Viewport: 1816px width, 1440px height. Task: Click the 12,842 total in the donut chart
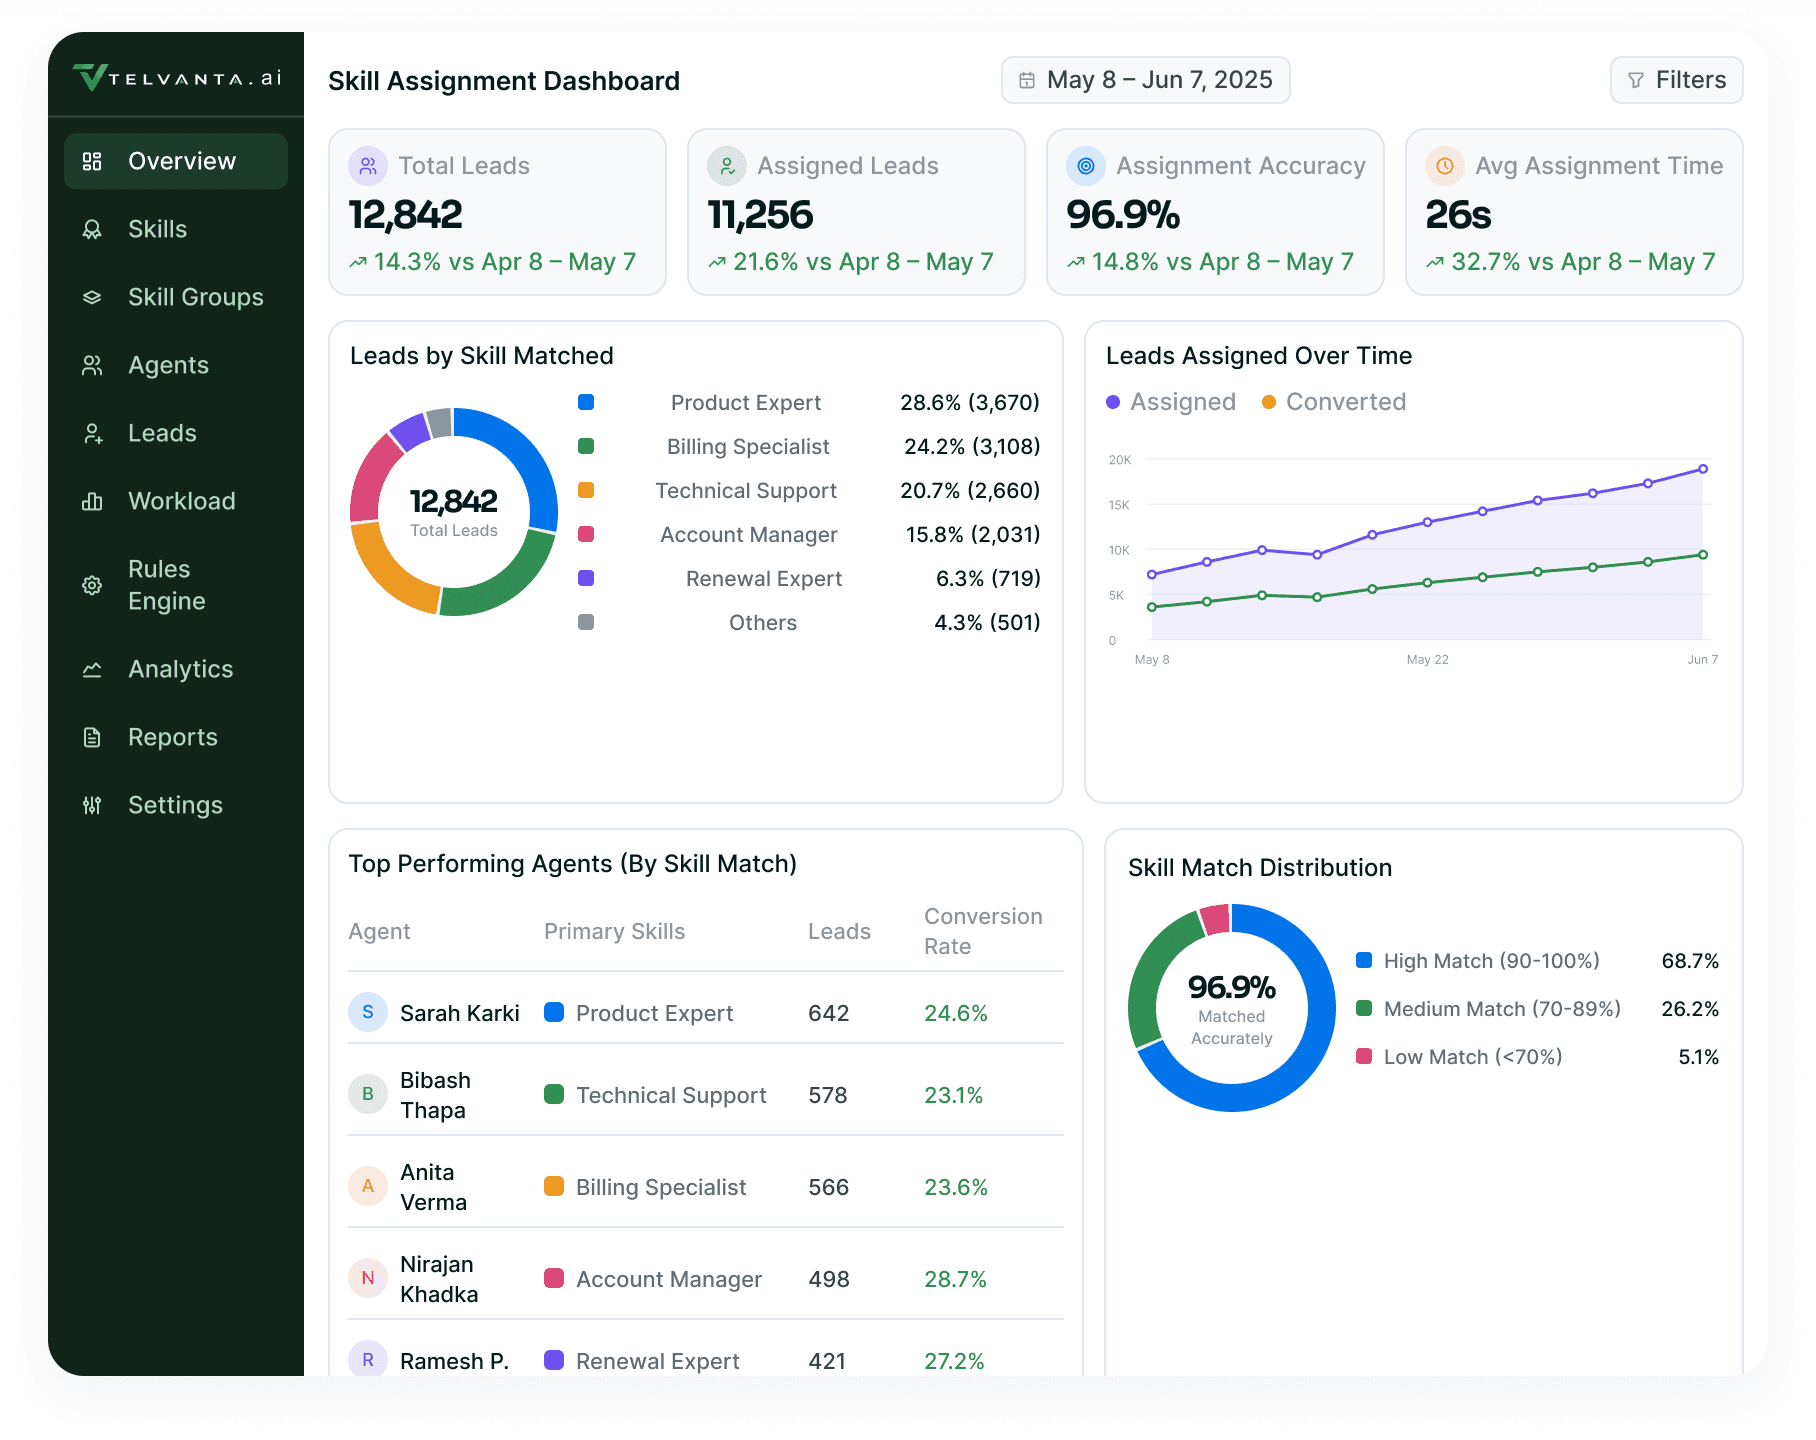point(454,501)
